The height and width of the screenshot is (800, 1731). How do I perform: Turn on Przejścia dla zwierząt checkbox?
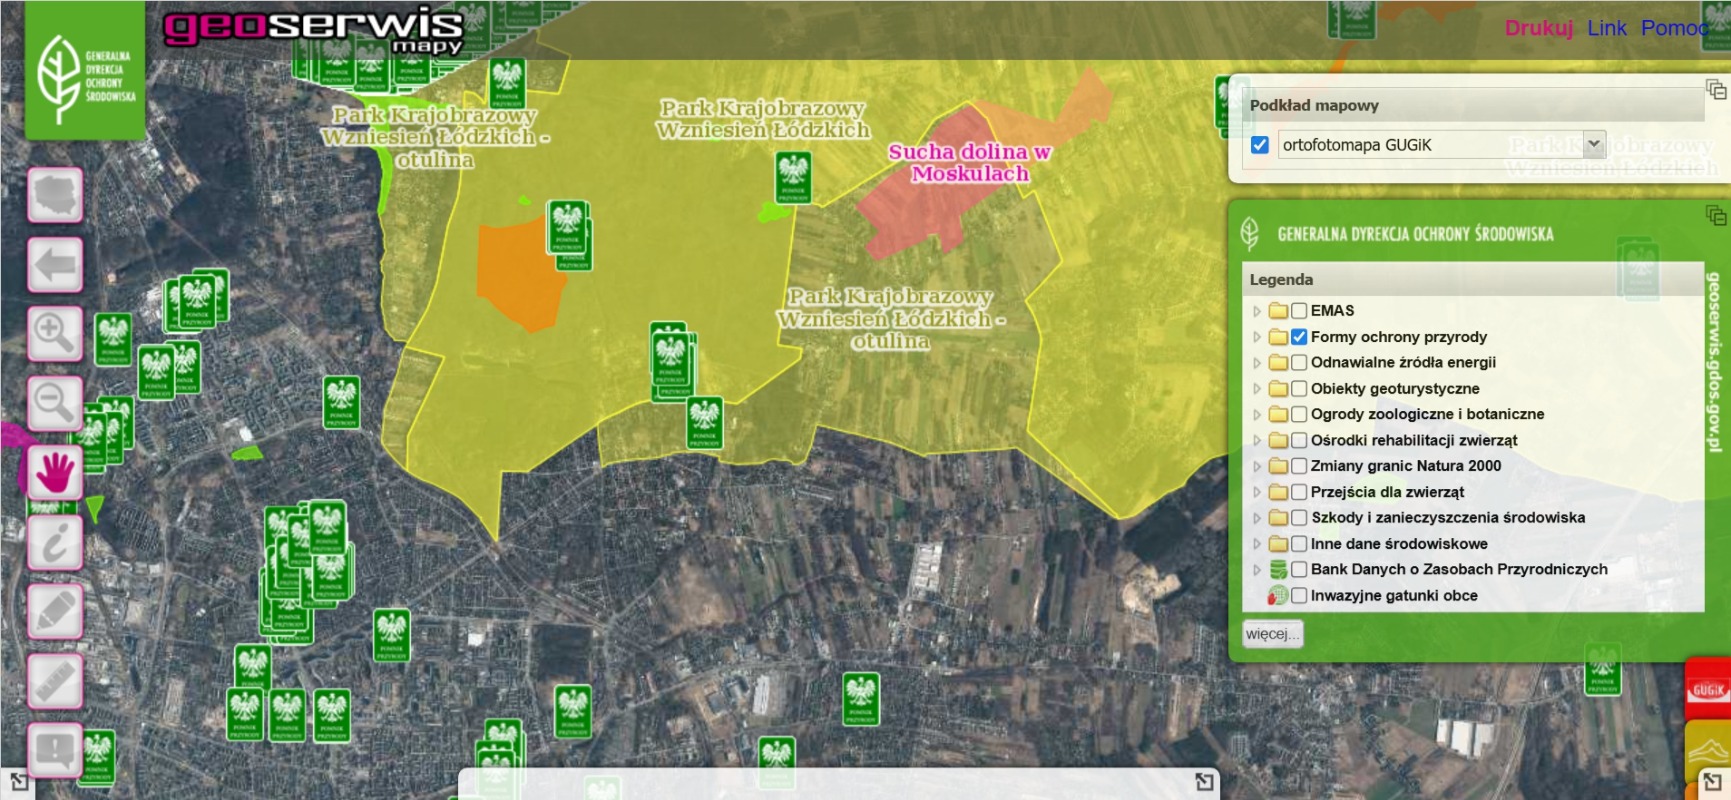coord(1299,492)
